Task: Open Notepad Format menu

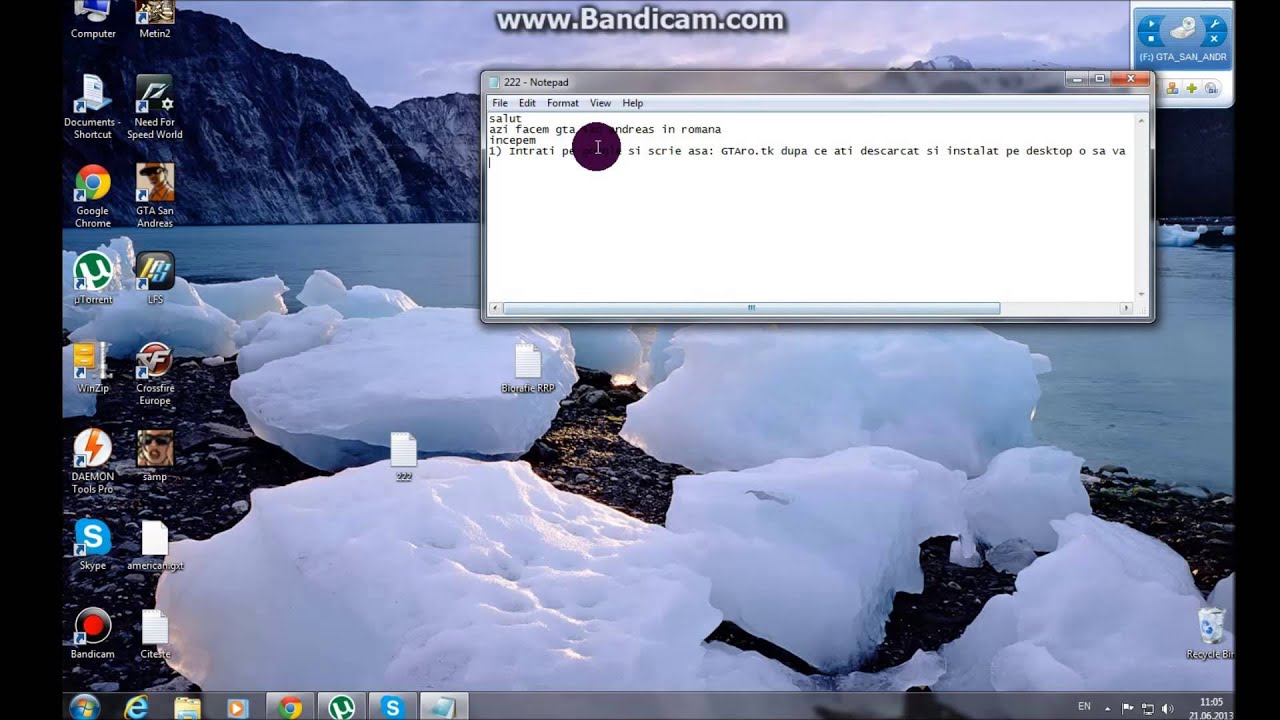Action: tap(563, 103)
